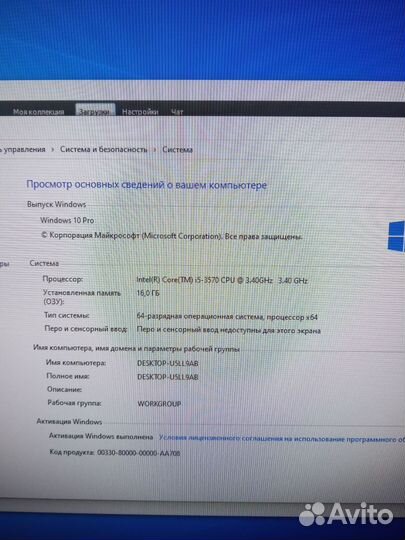Switch to the Моя коллекция tab
This screenshot has width=405, height=540.
tap(38, 112)
